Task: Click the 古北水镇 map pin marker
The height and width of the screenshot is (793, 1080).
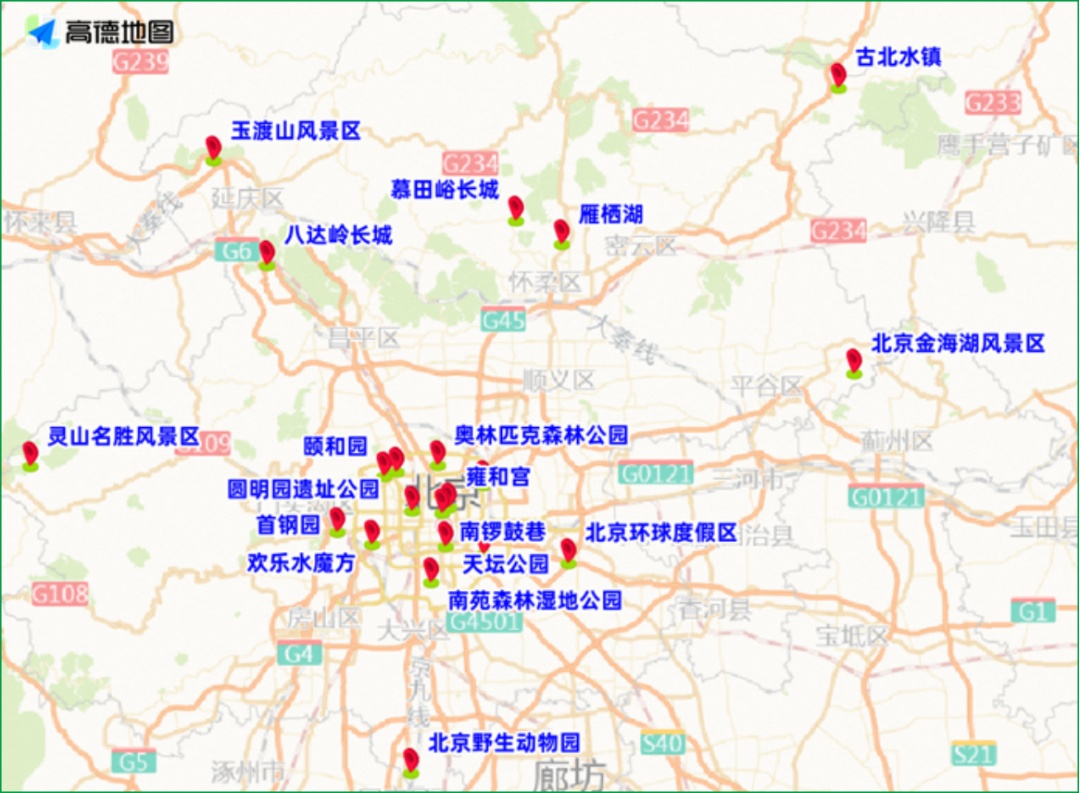Action: point(836,75)
